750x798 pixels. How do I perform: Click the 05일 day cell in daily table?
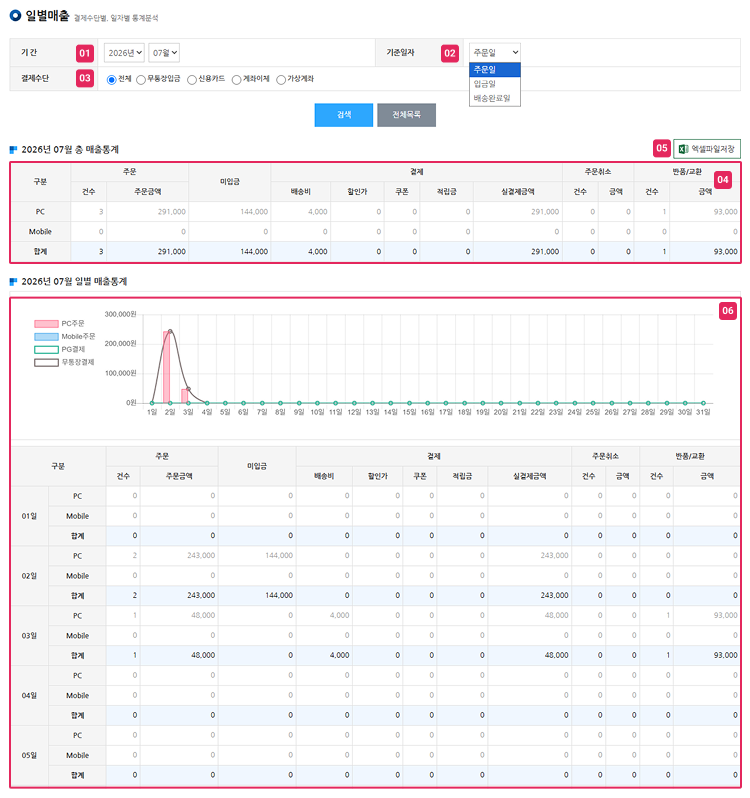tap(29, 755)
